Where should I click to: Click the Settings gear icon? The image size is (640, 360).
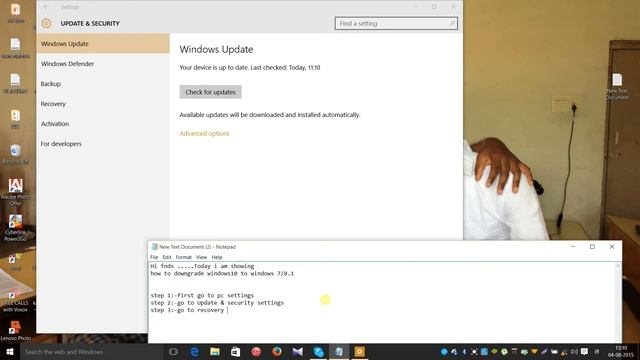46,23
